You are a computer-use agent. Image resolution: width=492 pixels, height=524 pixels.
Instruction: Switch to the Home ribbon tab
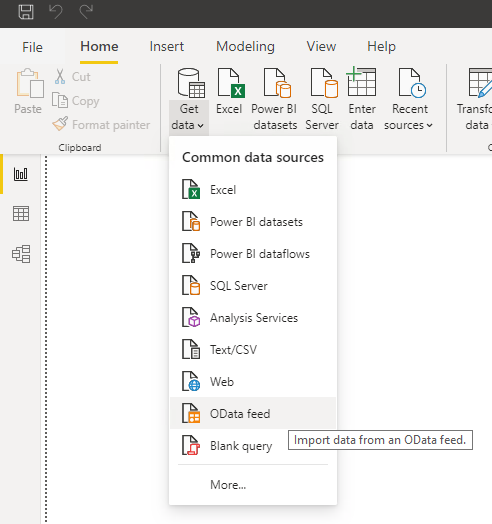(99, 46)
